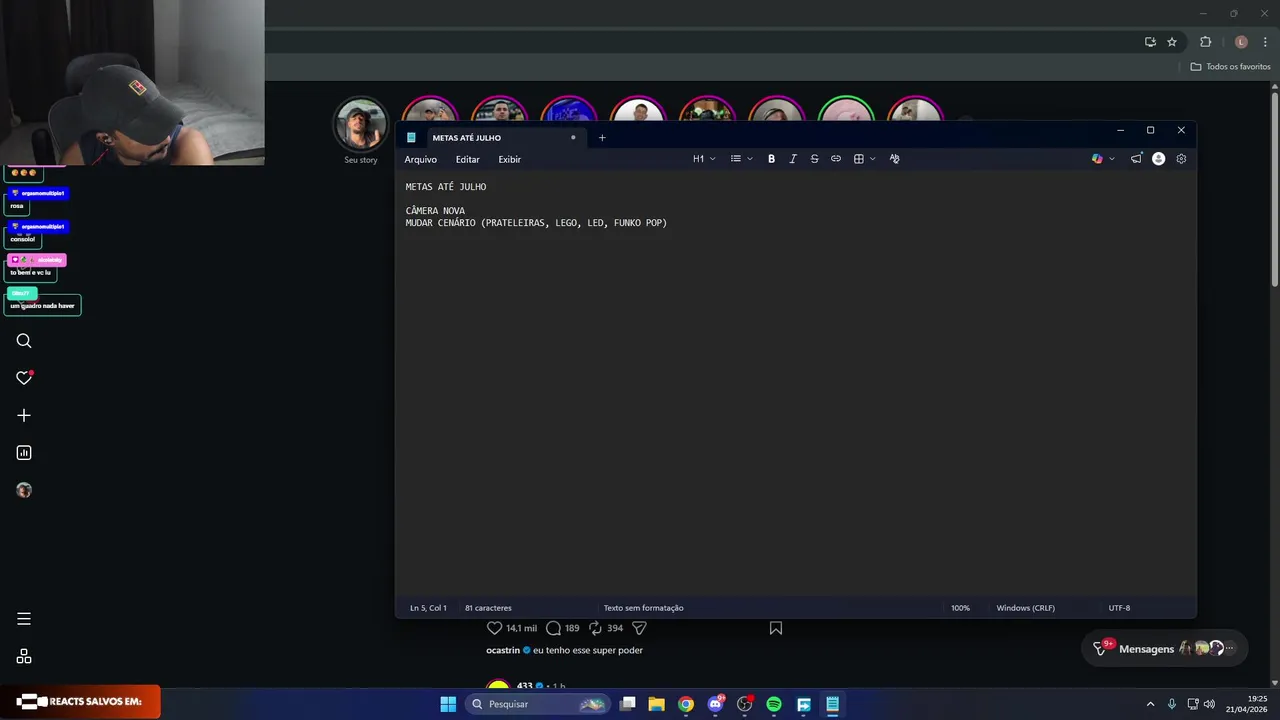Click the sidebar apps grid icon
This screenshot has width=1280, height=720.
[24, 656]
